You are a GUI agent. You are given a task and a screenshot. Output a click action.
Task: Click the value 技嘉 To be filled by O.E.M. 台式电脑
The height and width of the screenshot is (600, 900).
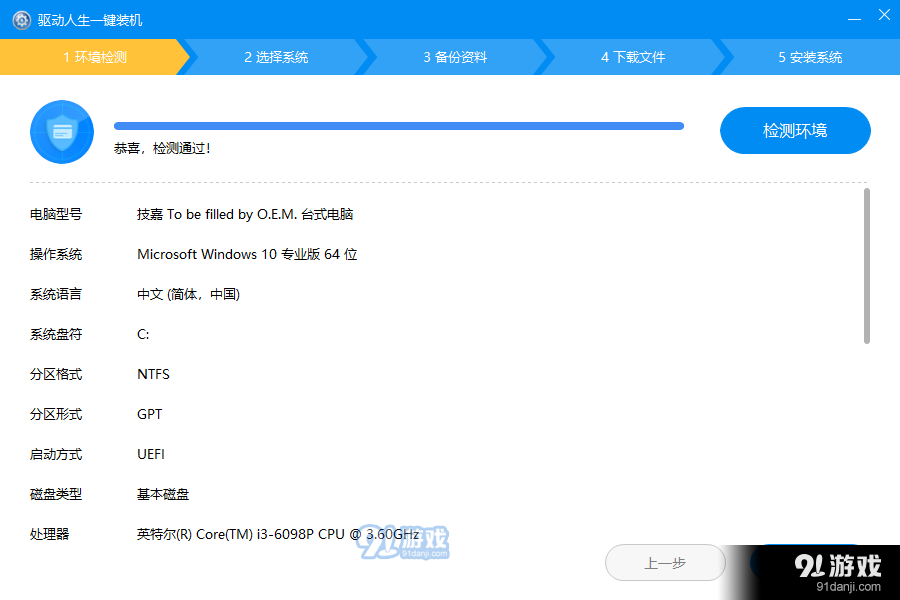click(x=245, y=214)
